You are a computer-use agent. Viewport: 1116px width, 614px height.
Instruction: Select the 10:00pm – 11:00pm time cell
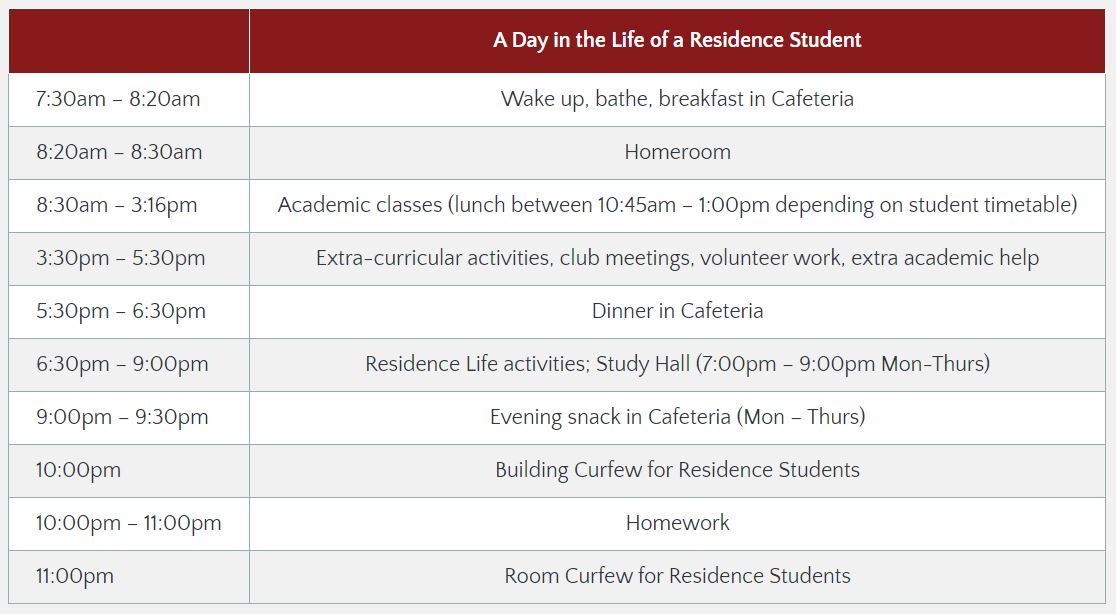129,523
